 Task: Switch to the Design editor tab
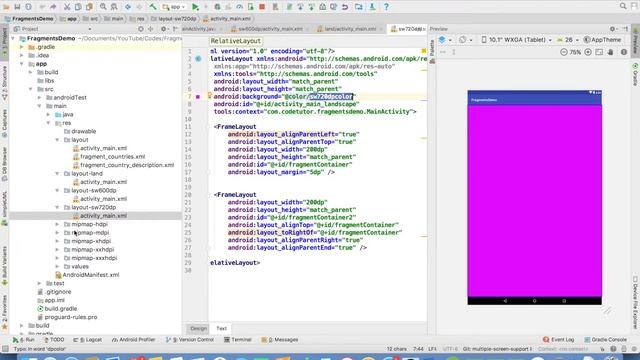(x=198, y=329)
